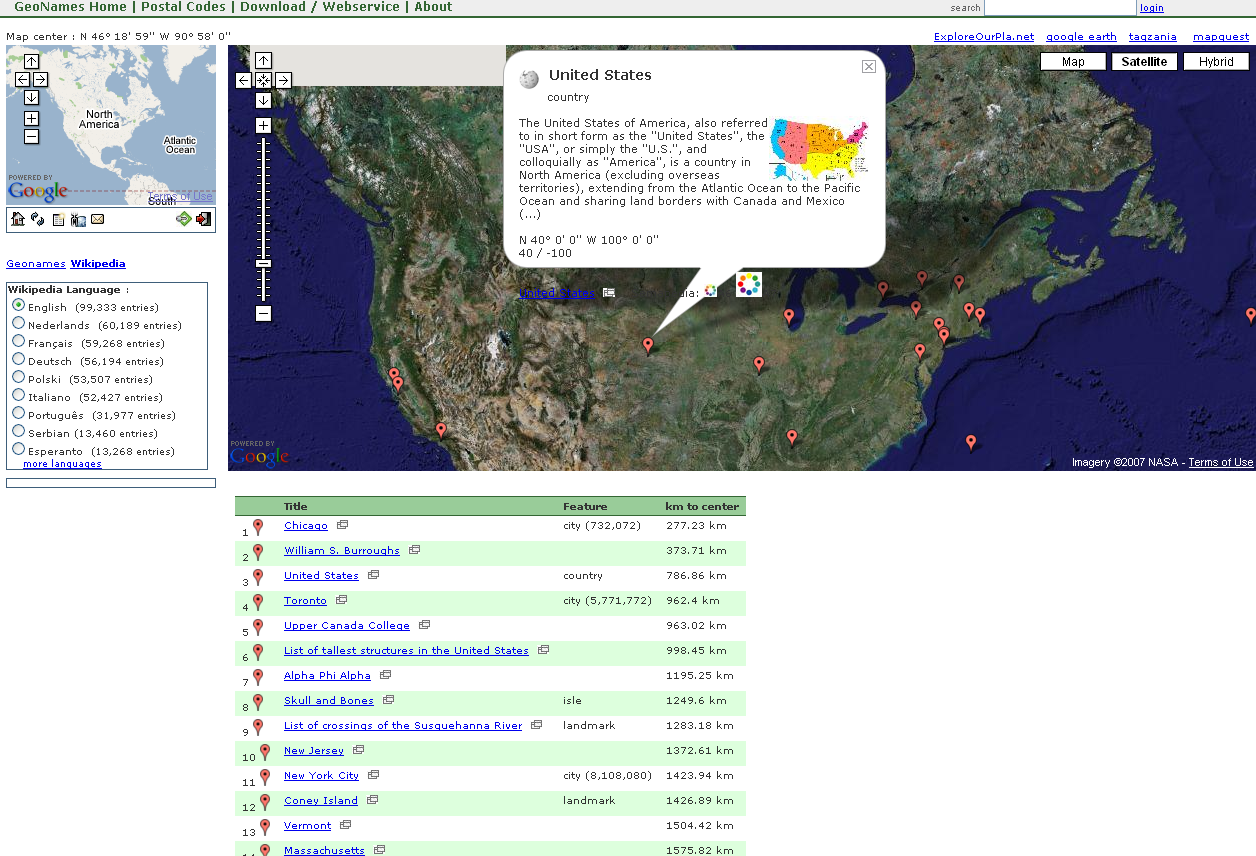Open ExploreOurPla.net link
Image resolution: width=1256 pixels, height=856 pixels.
[984, 37]
